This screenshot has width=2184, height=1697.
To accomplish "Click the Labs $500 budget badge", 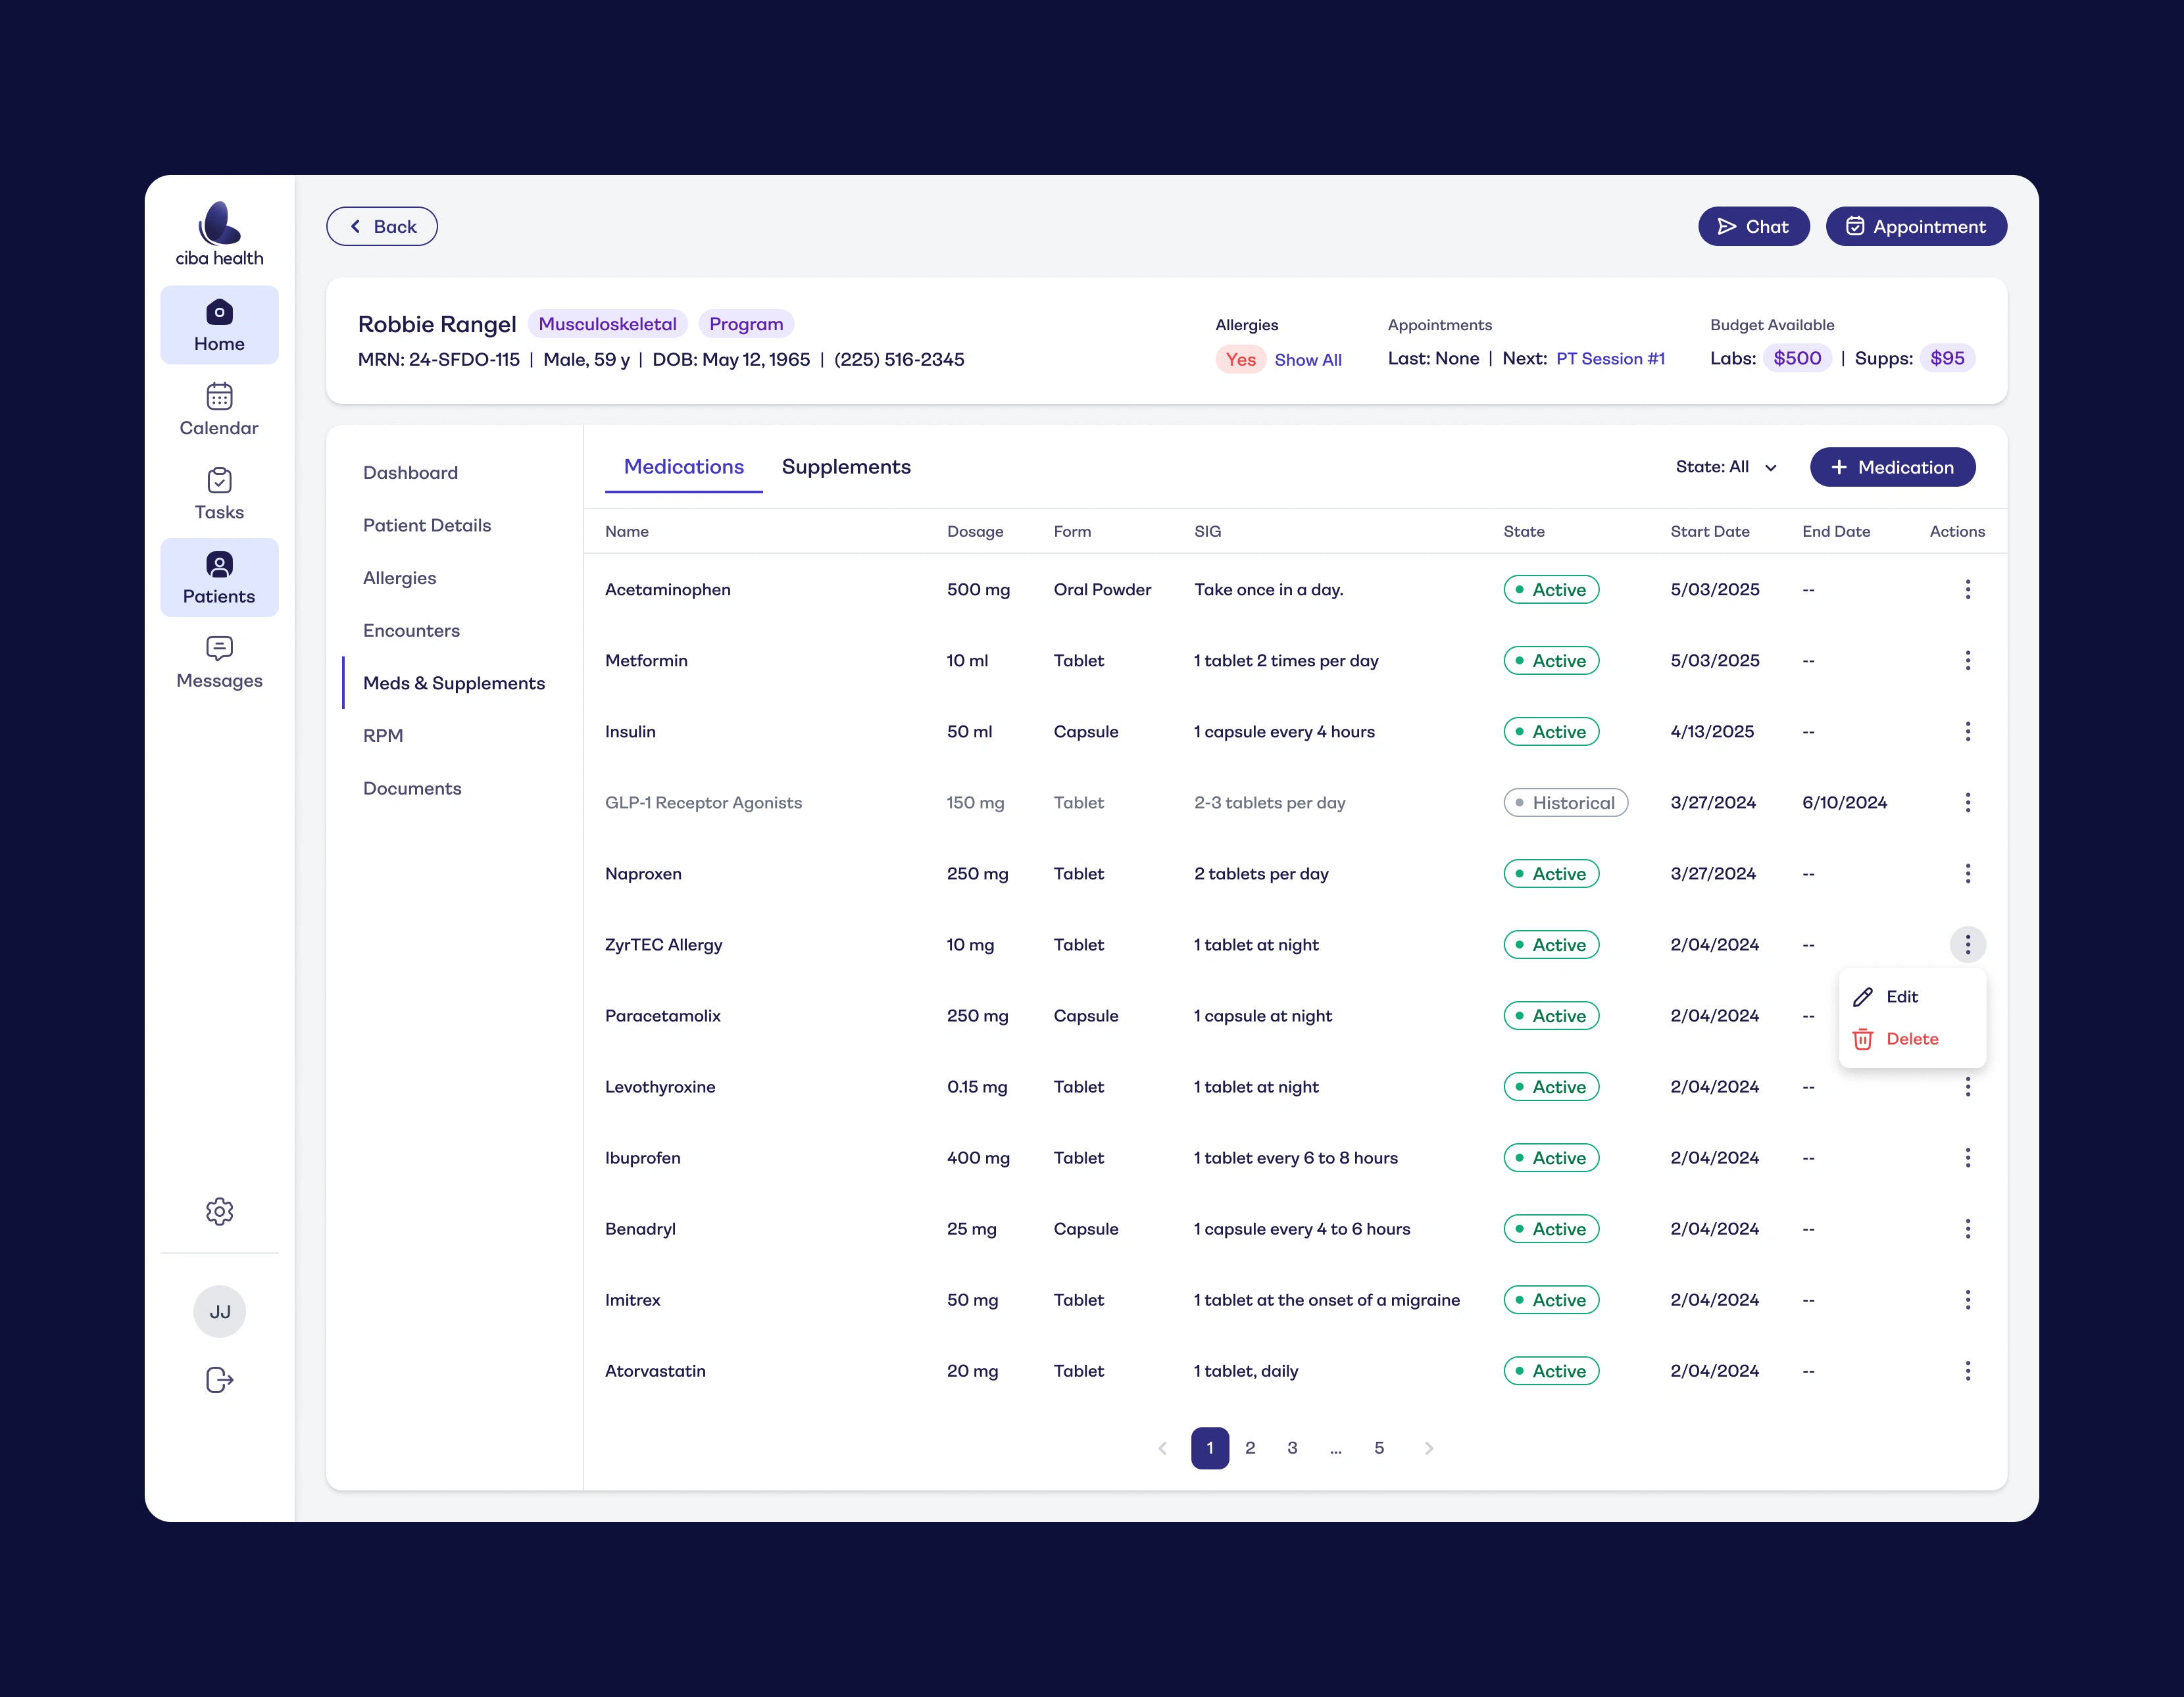I will pos(1797,358).
